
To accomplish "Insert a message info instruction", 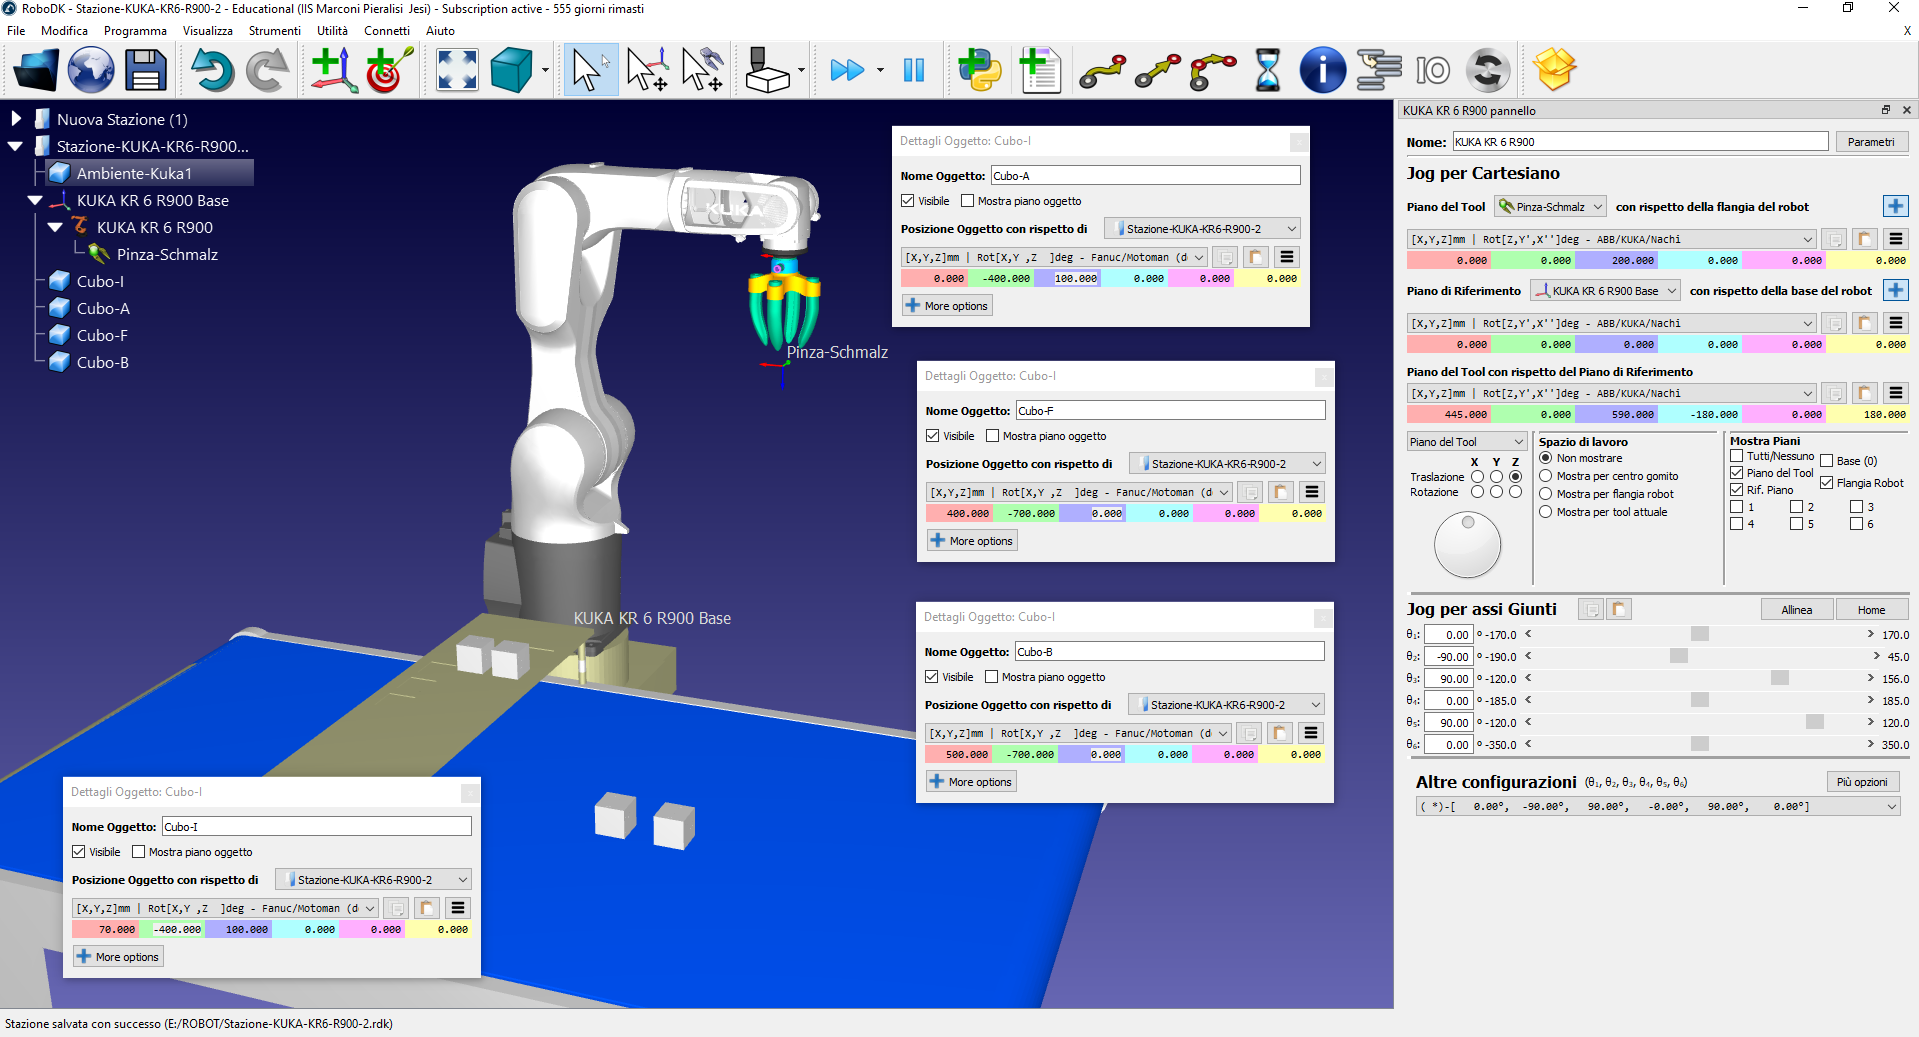I will pos(1322,70).
